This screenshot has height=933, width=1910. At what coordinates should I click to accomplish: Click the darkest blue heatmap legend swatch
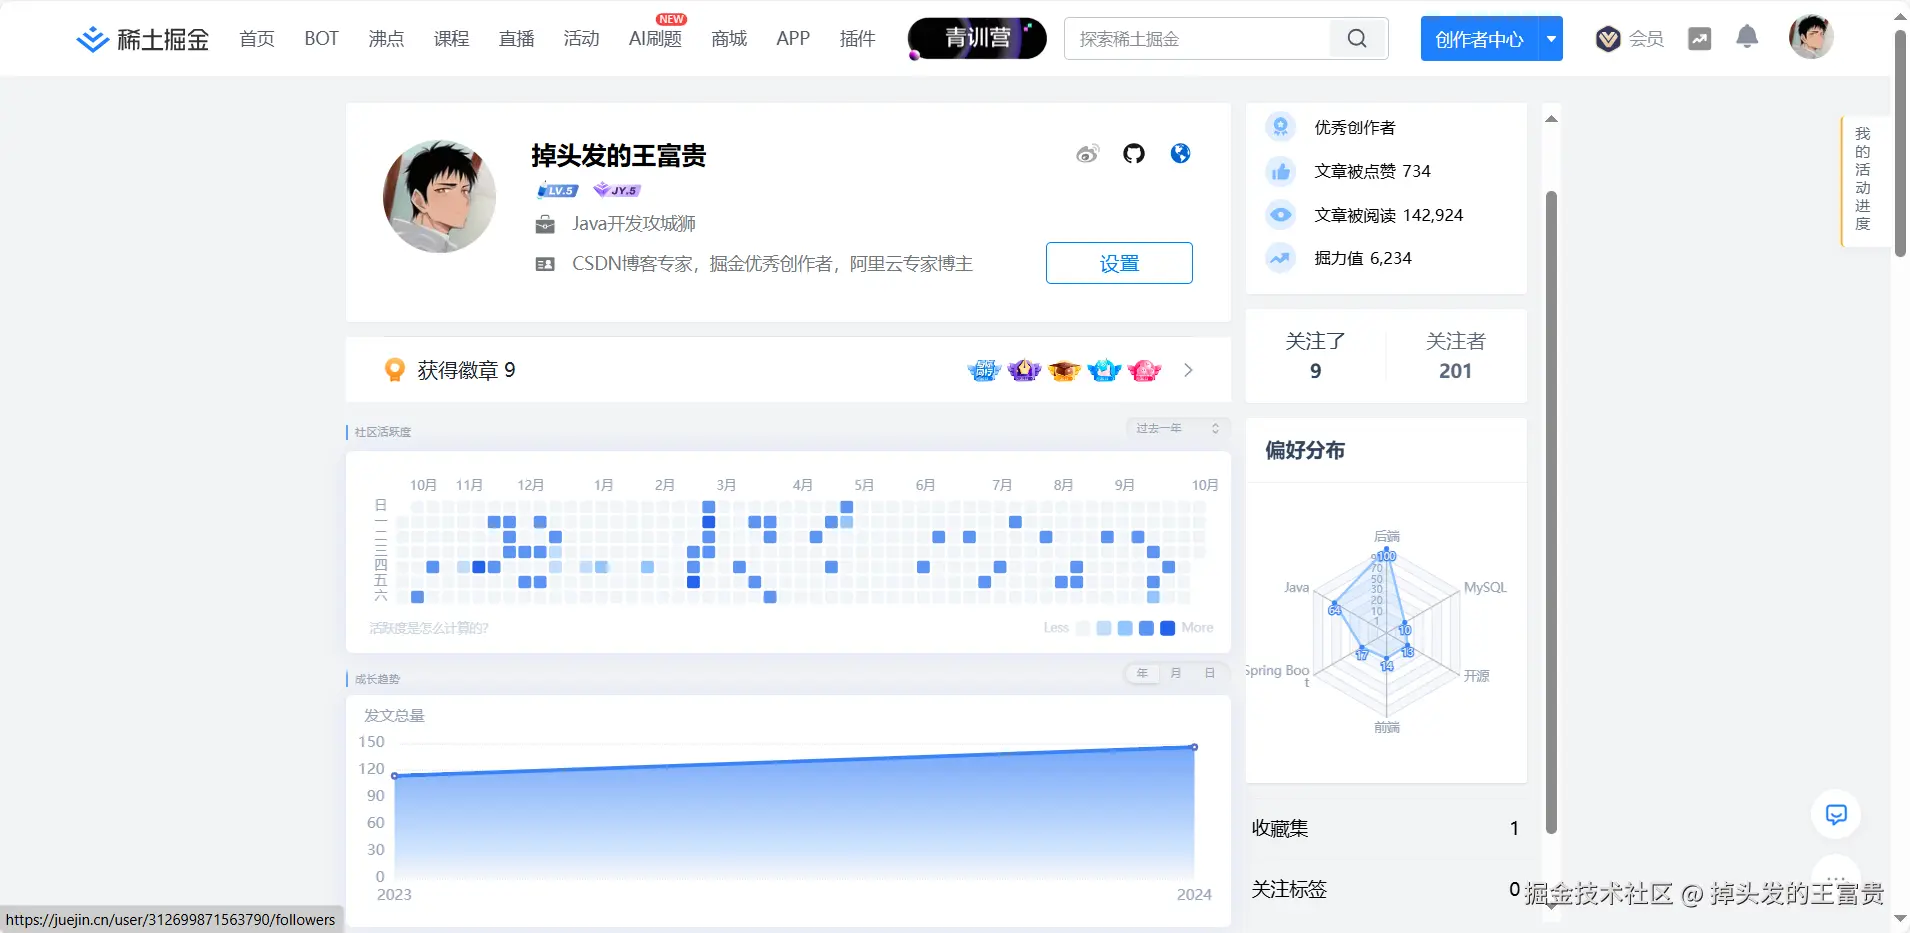point(1166,628)
